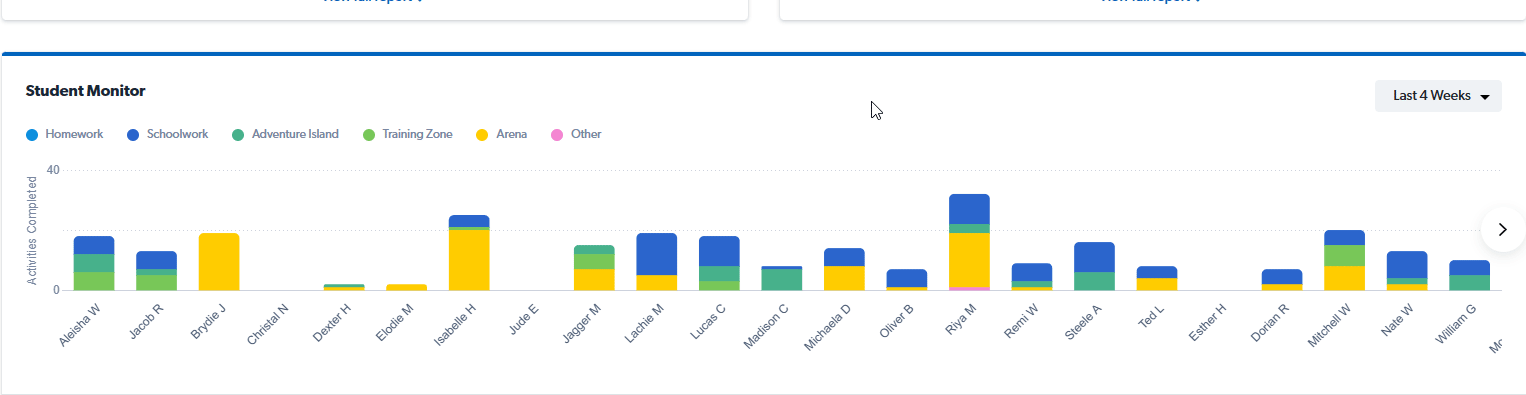The image size is (1526, 395).
Task: Click the Training Zone legend dot
Action: tap(369, 134)
